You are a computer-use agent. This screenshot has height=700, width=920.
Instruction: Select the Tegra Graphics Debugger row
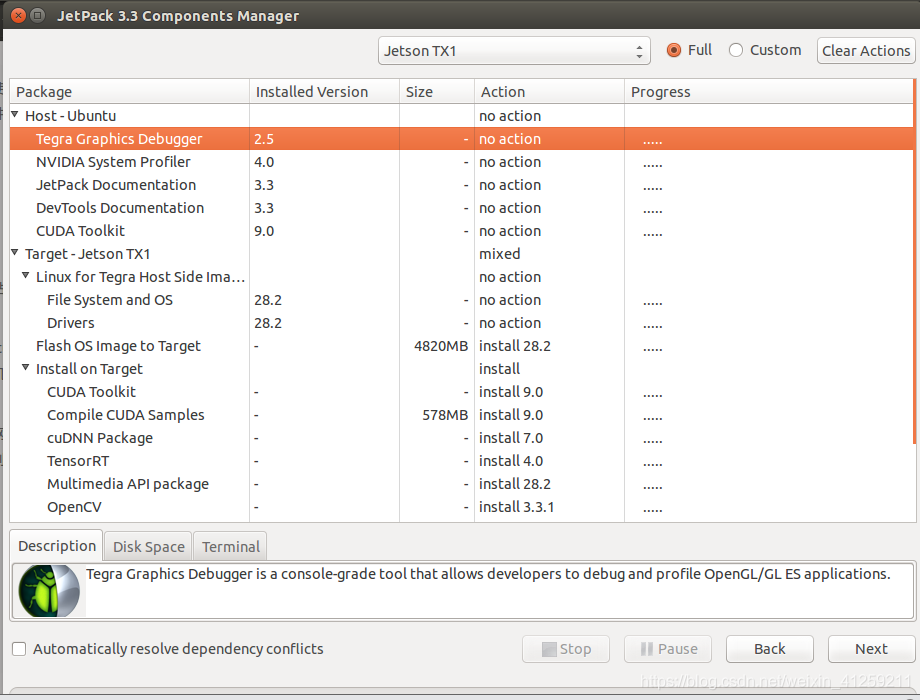pos(461,139)
